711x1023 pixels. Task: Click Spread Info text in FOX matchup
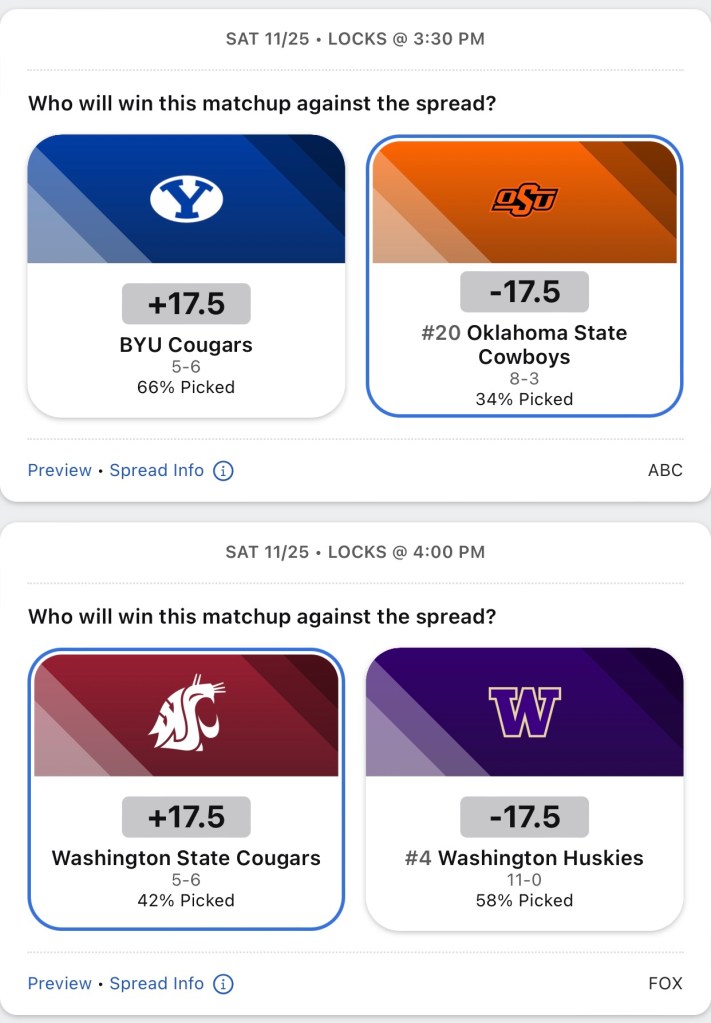coord(157,984)
